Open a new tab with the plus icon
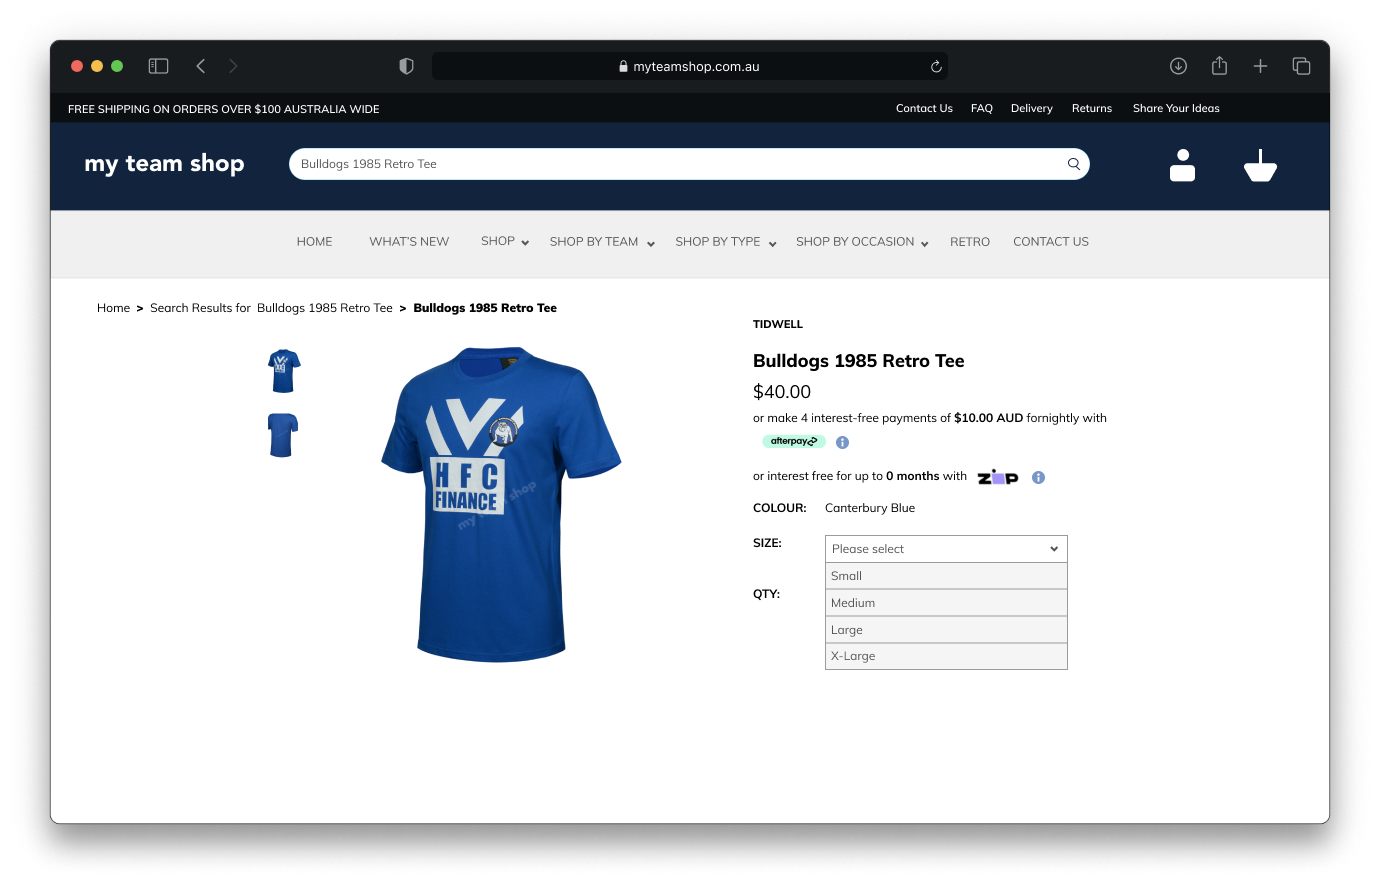 tap(1260, 66)
